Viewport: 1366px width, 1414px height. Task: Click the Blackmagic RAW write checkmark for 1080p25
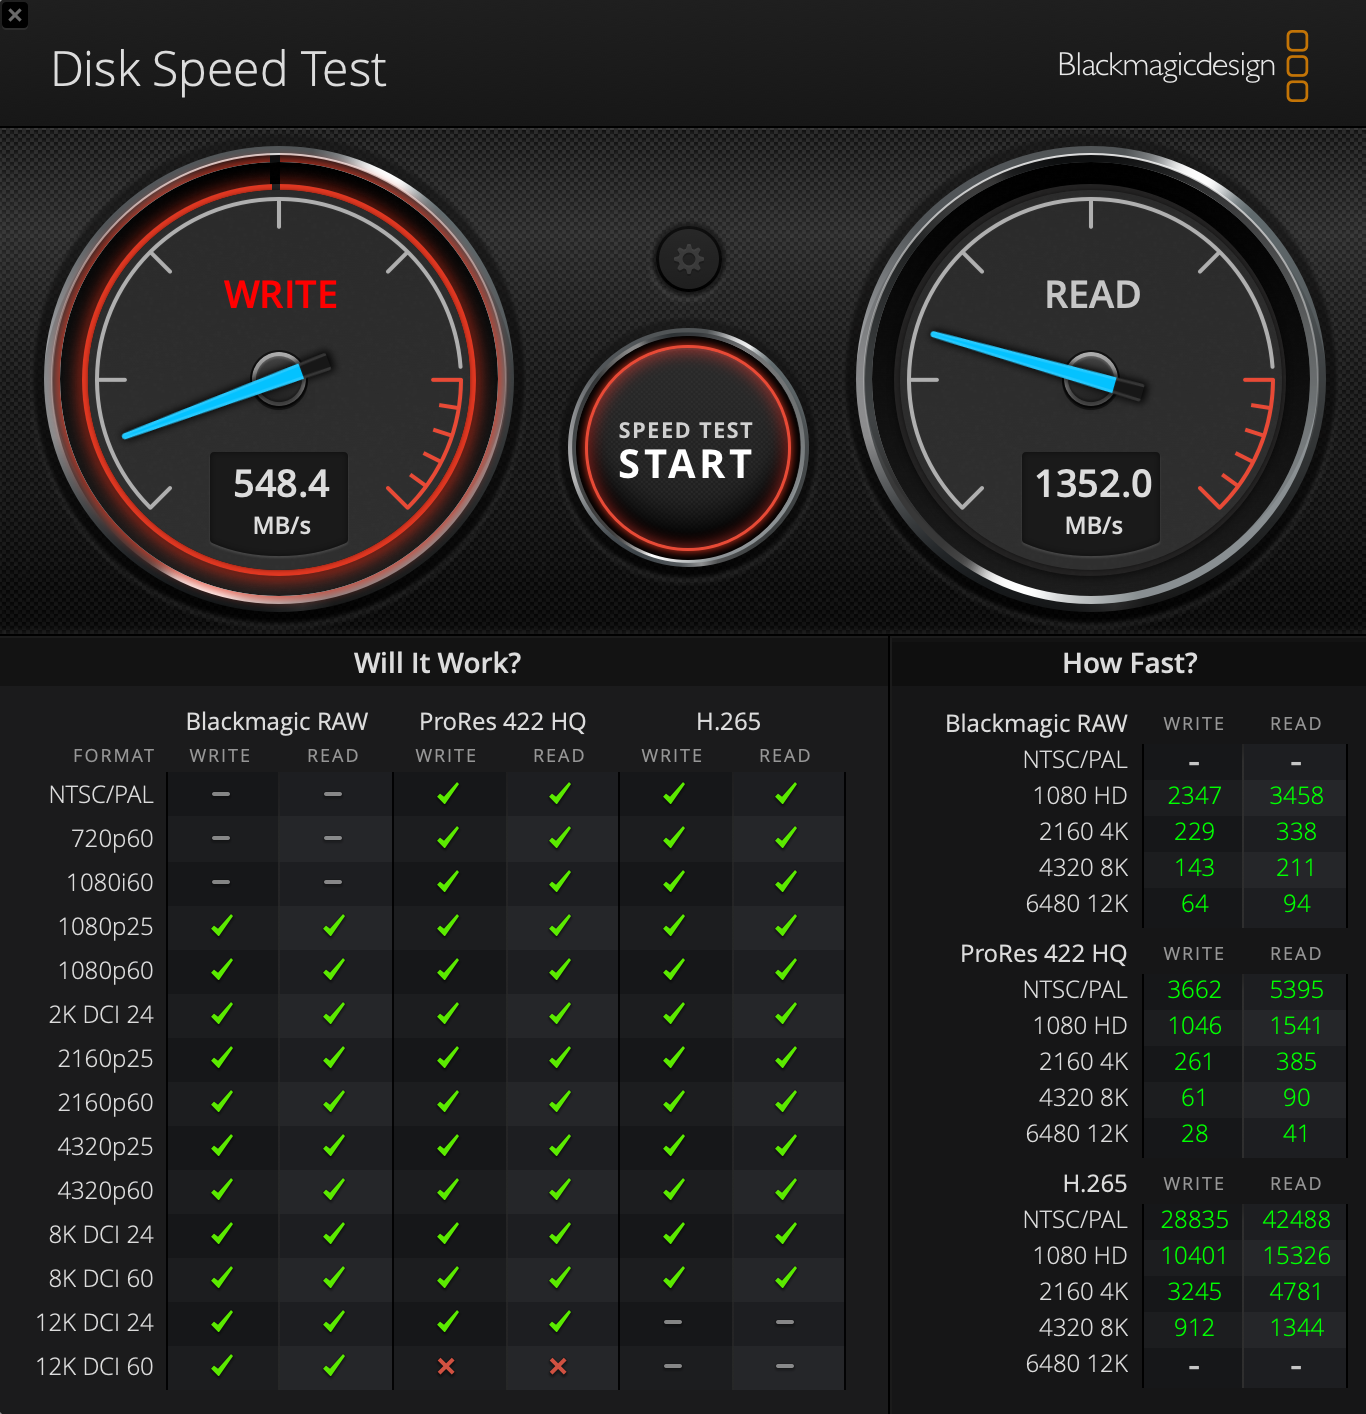tap(221, 926)
